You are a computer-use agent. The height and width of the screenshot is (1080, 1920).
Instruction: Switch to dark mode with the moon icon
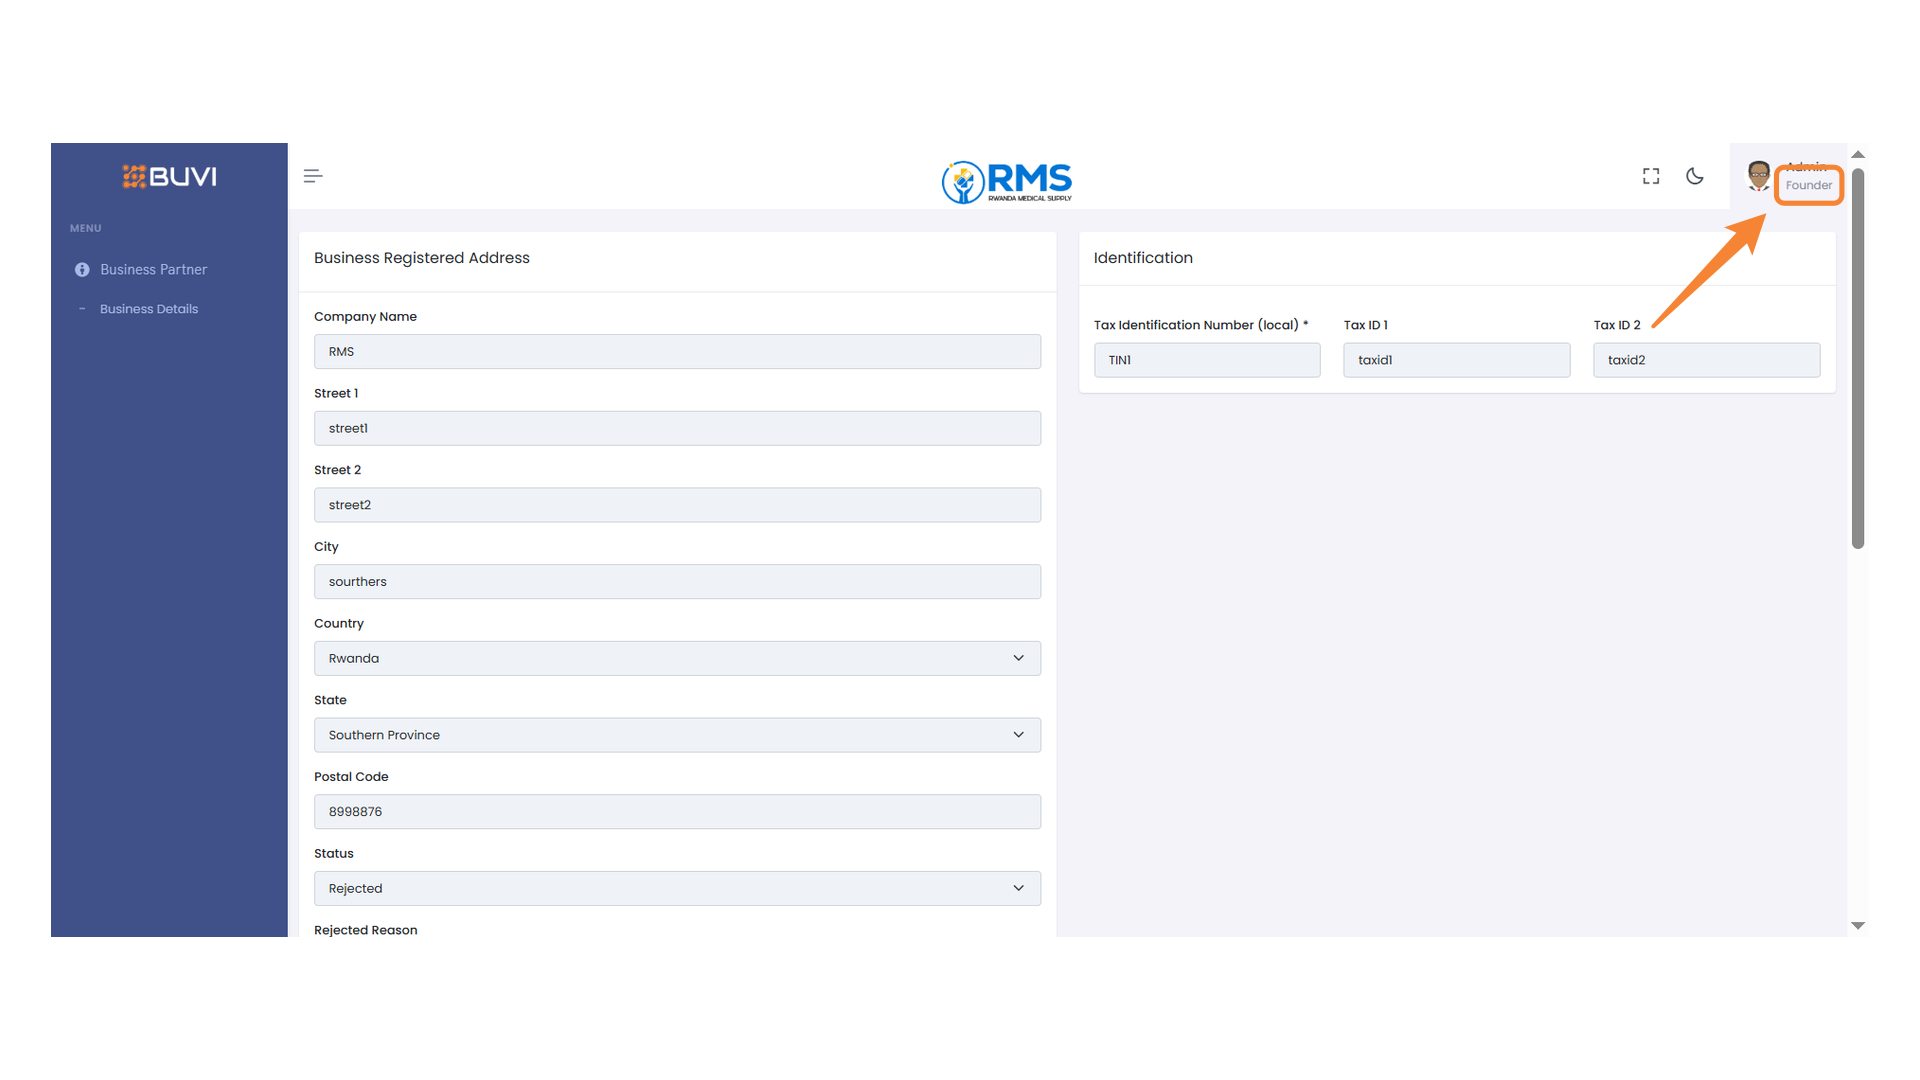1694,175
